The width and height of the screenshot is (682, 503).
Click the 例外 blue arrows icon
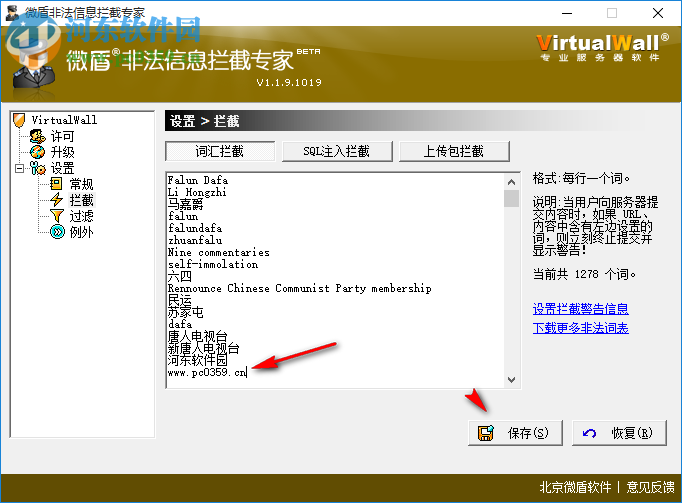pyautogui.click(x=57, y=232)
